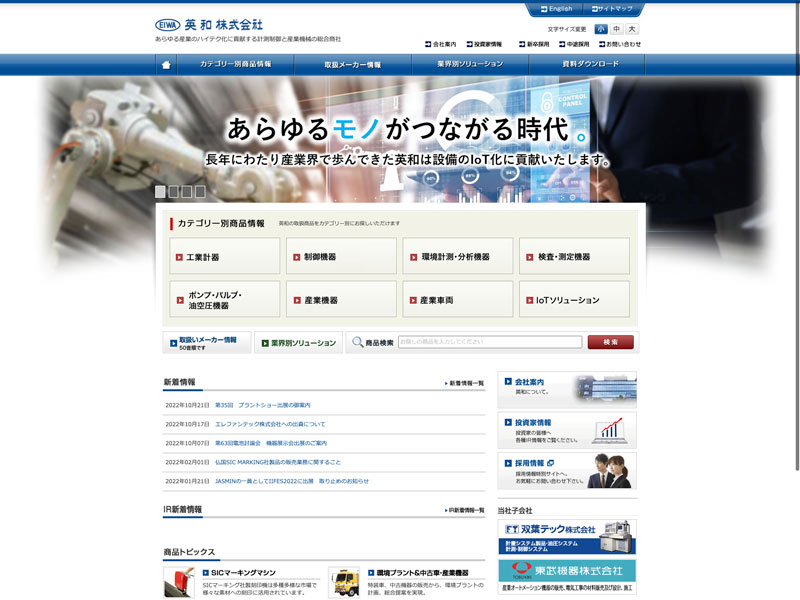Open the 双葉テック subsidiary banner
This screenshot has height=600, width=800.
(566, 537)
